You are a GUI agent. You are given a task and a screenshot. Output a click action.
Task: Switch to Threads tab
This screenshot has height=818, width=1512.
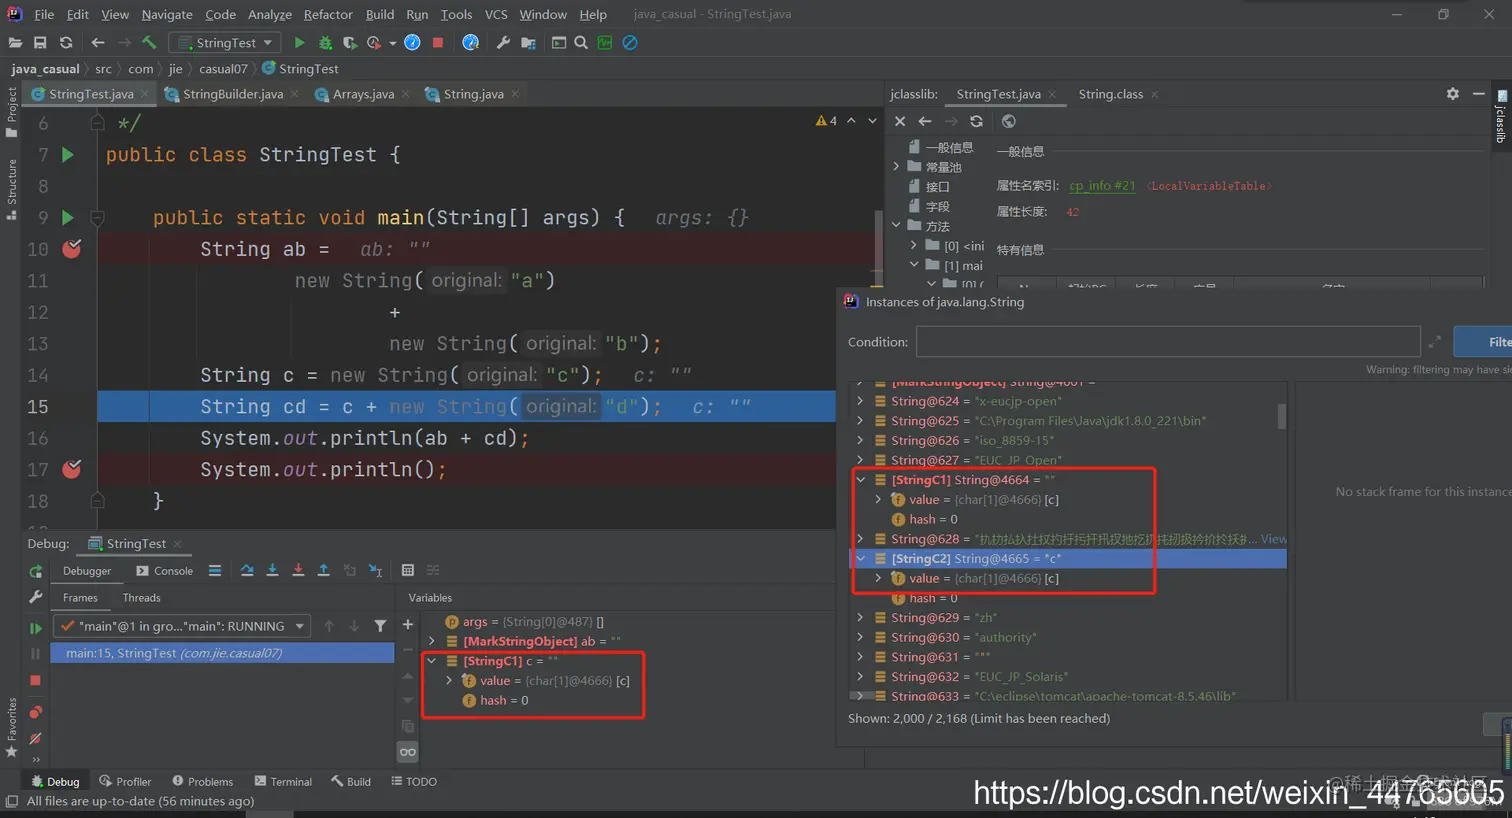click(x=141, y=598)
